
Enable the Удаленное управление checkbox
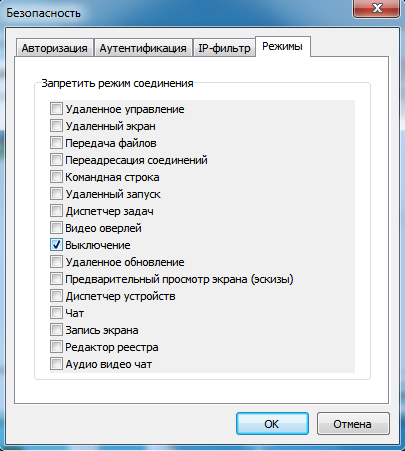coord(56,109)
